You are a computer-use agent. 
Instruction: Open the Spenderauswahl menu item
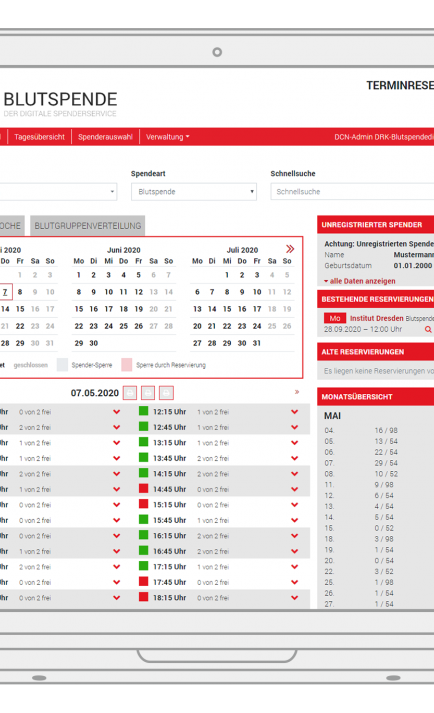coord(105,137)
